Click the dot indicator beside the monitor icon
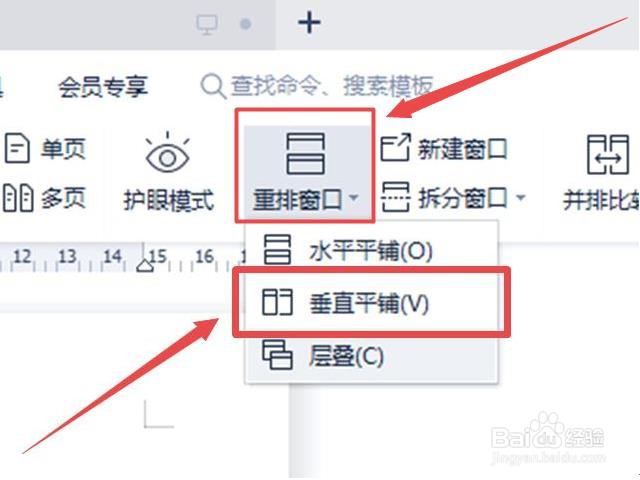The width and height of the screenshot is (640, 480). pos(245,24)
